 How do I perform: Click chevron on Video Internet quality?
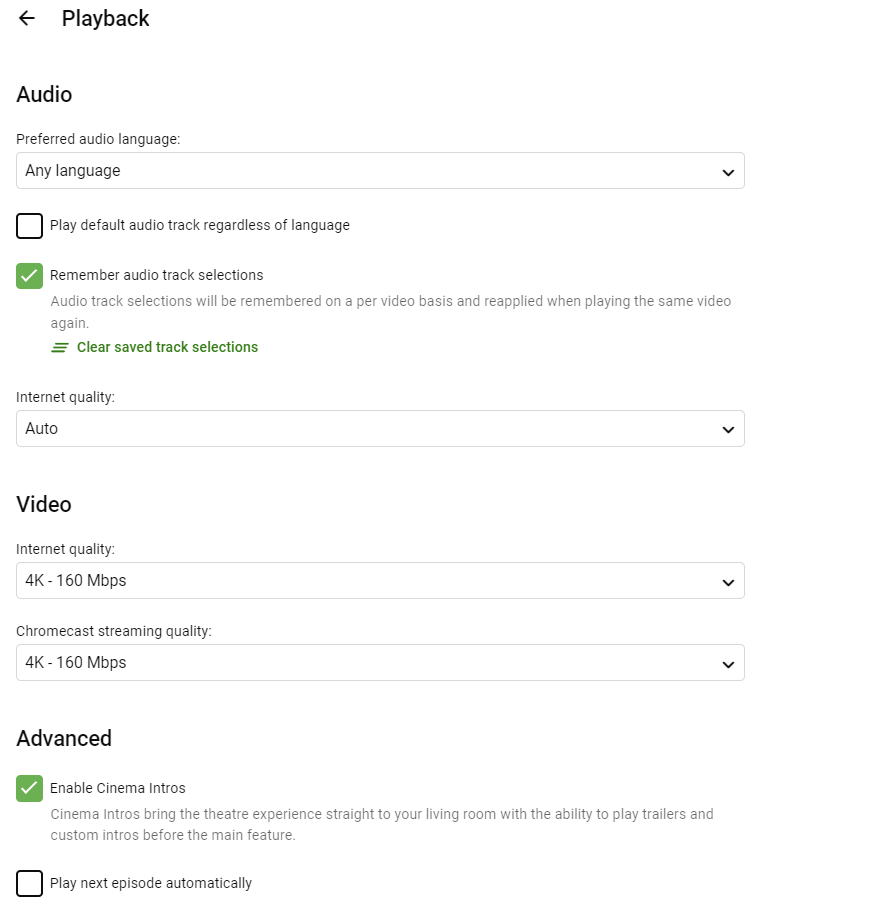(x=728, y=581)
